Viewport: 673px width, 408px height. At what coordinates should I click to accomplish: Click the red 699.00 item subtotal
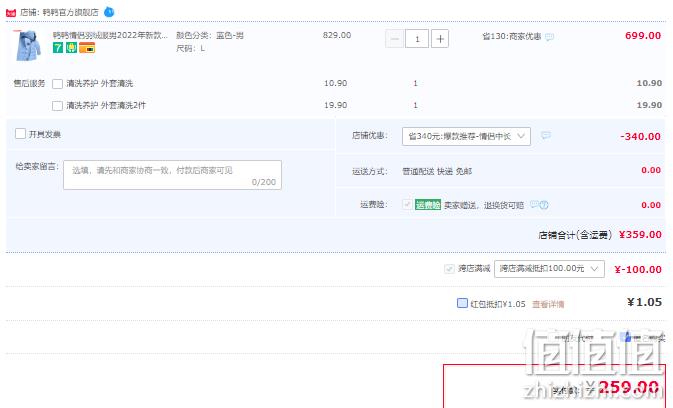(643, 36)
